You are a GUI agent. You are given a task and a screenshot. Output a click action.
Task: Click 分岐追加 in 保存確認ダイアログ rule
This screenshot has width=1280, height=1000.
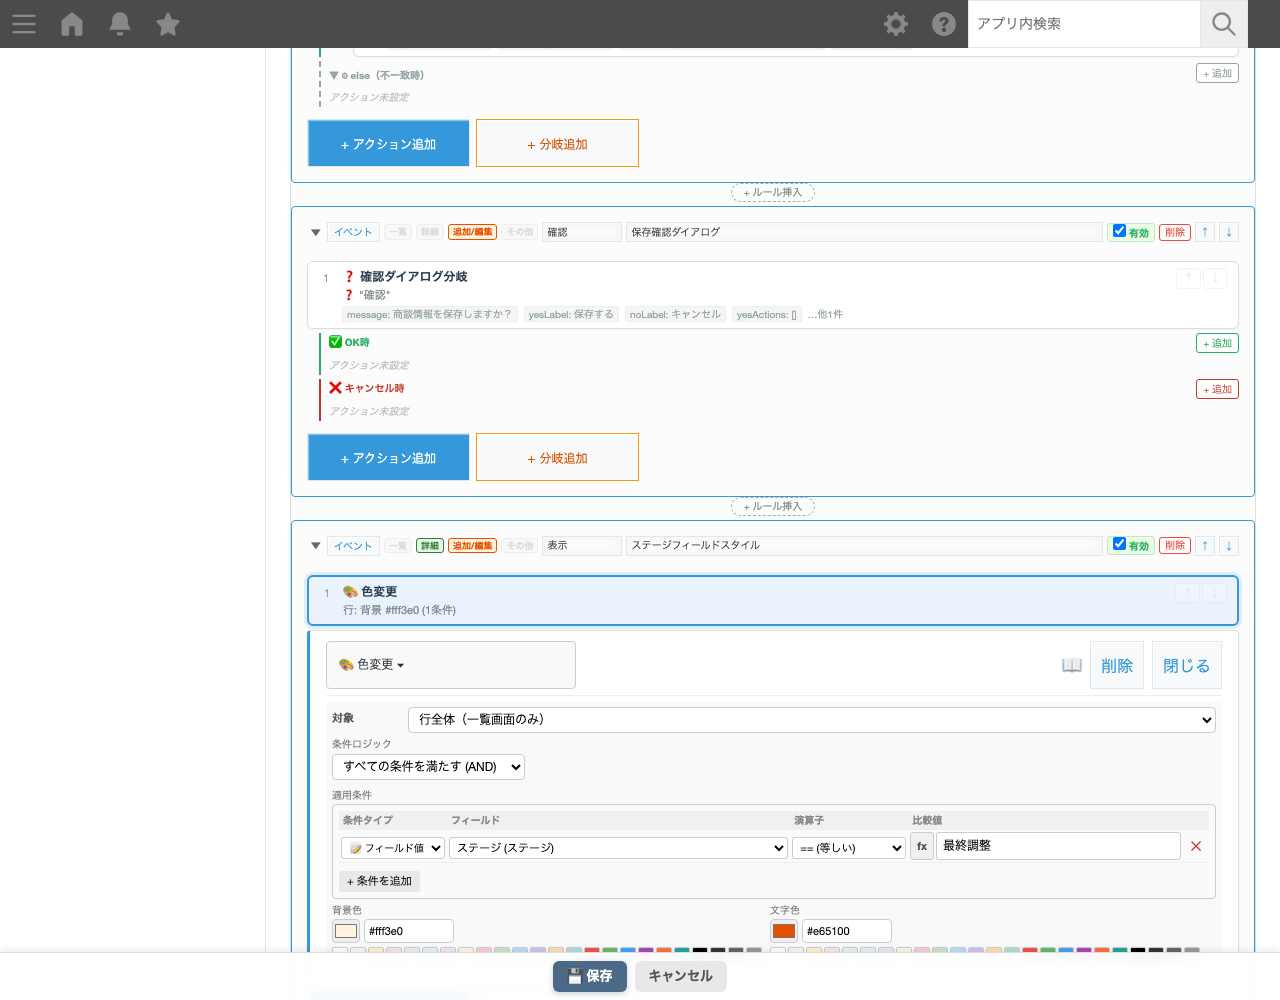[557, 457]
